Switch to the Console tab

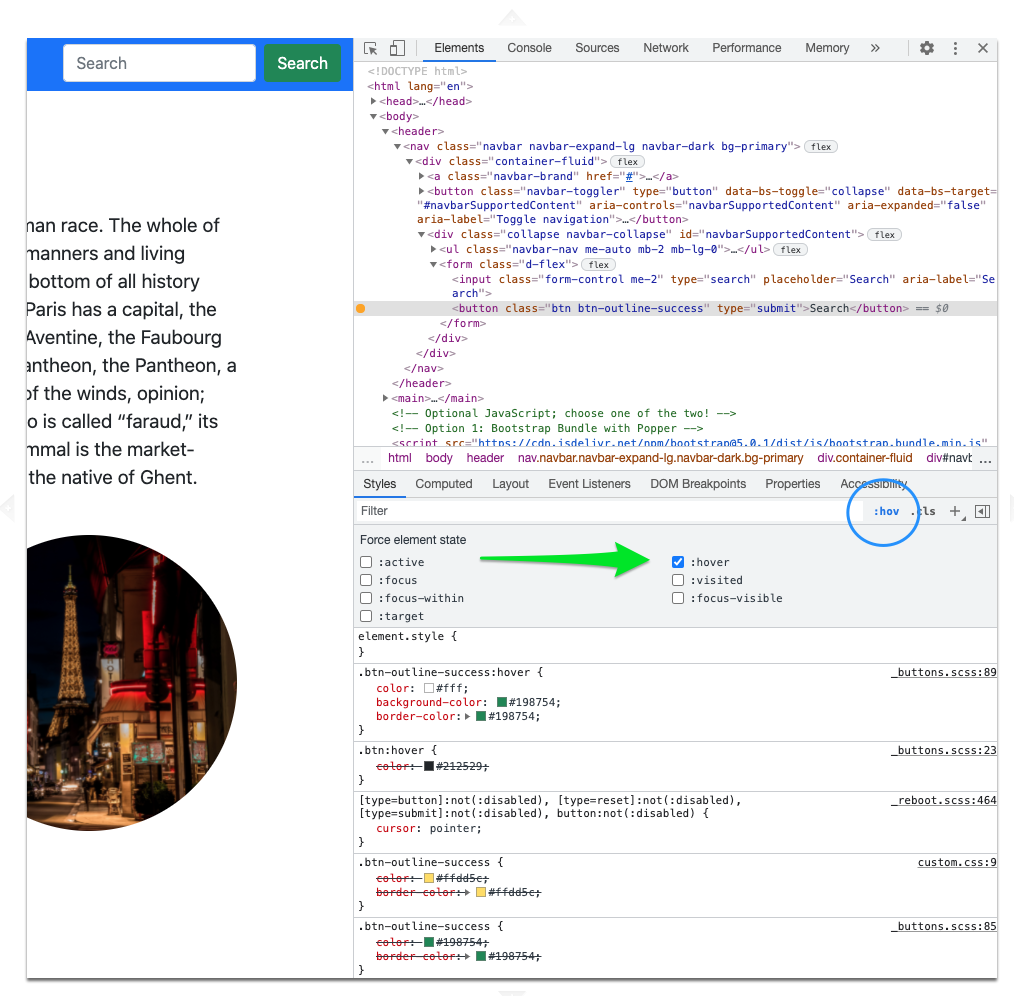pyautogui.click(x=529, y=47)
